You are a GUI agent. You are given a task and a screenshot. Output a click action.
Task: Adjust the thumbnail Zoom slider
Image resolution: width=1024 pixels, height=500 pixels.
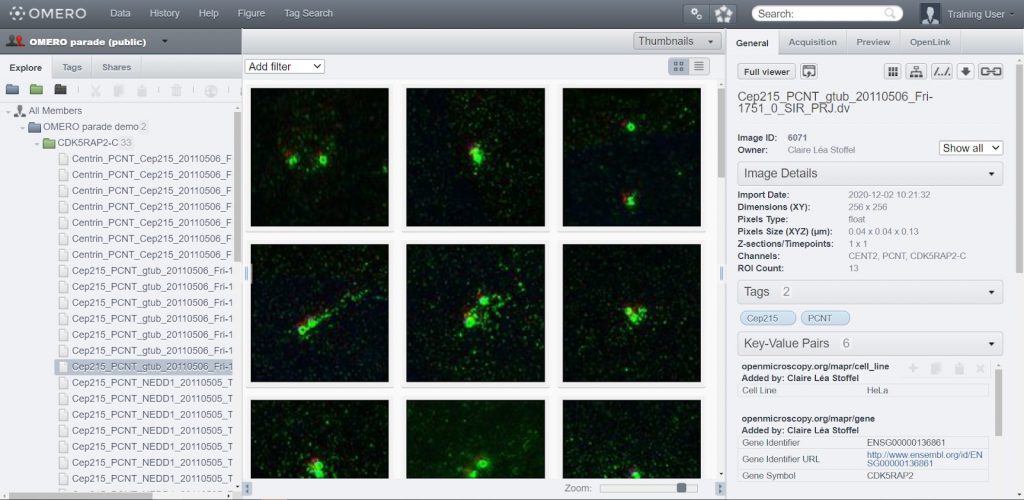681,488
